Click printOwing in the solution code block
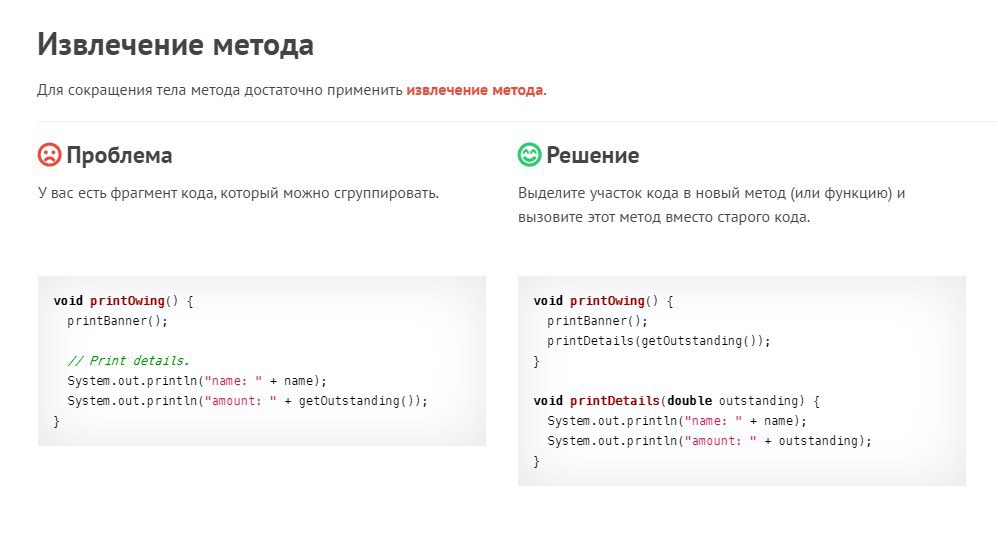This screenshot has width=998, height=541. click(605, 300)
